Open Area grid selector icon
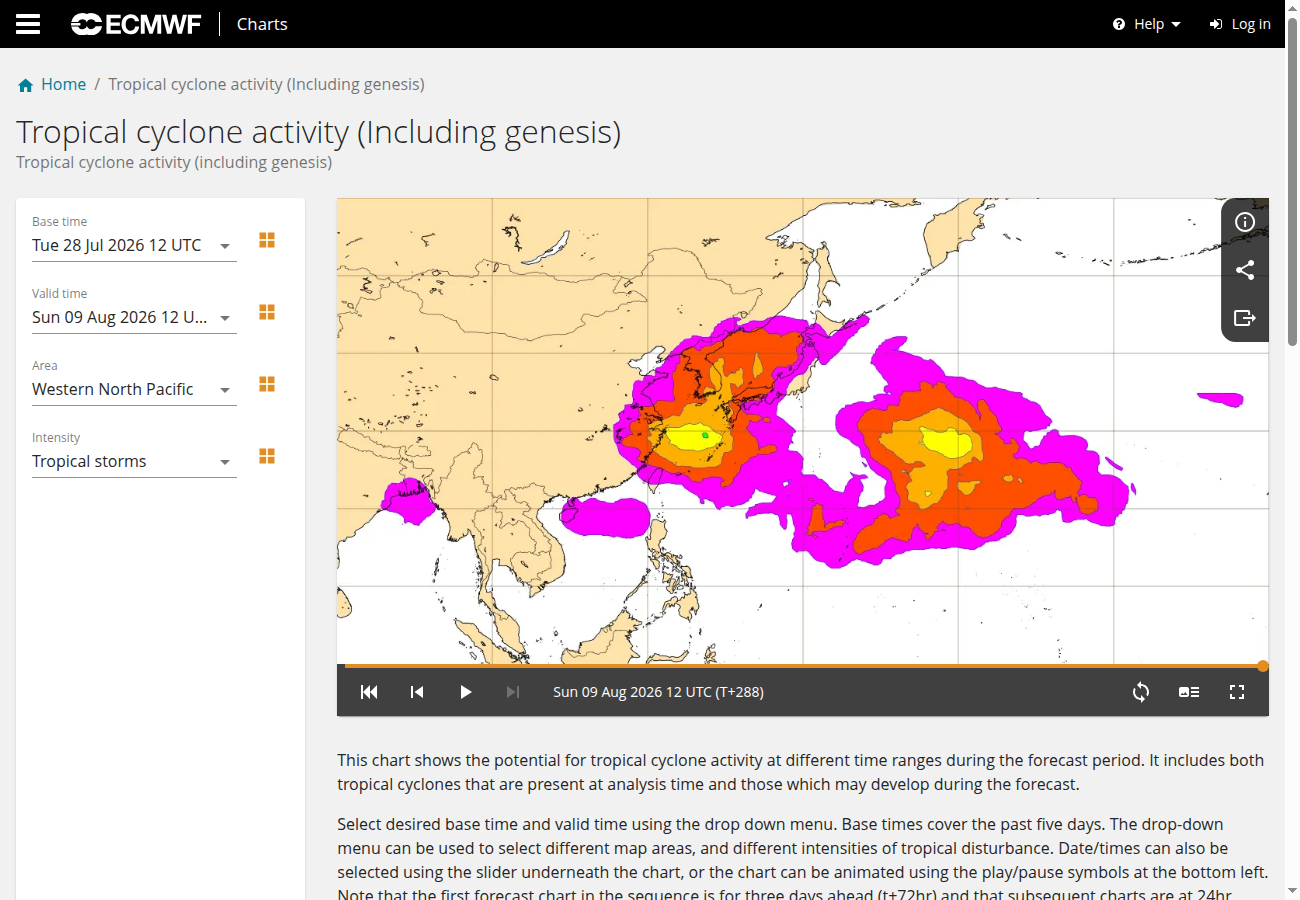The image size is (1300, 900). click(x=267, y=384)
